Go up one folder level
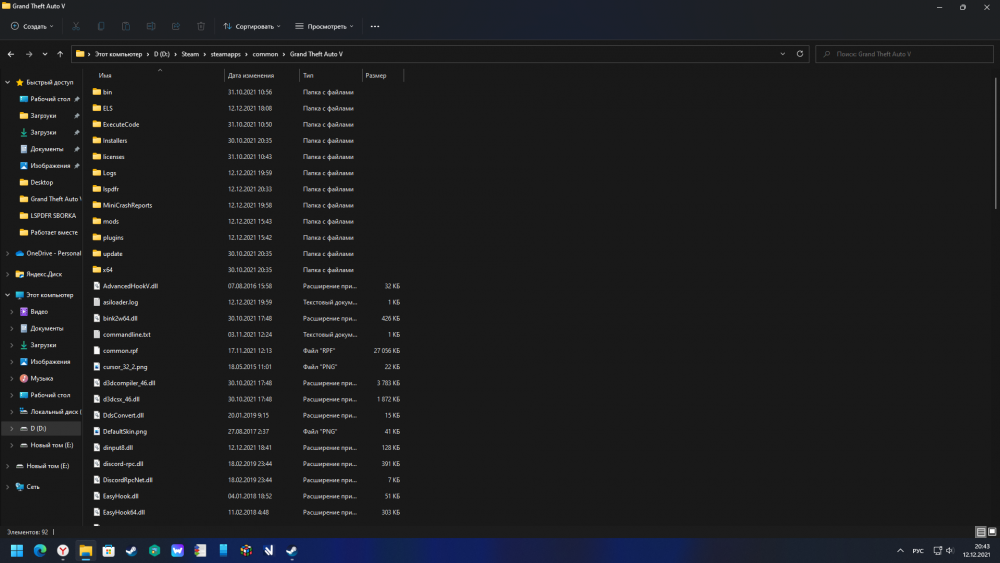 tap(60, 54)
